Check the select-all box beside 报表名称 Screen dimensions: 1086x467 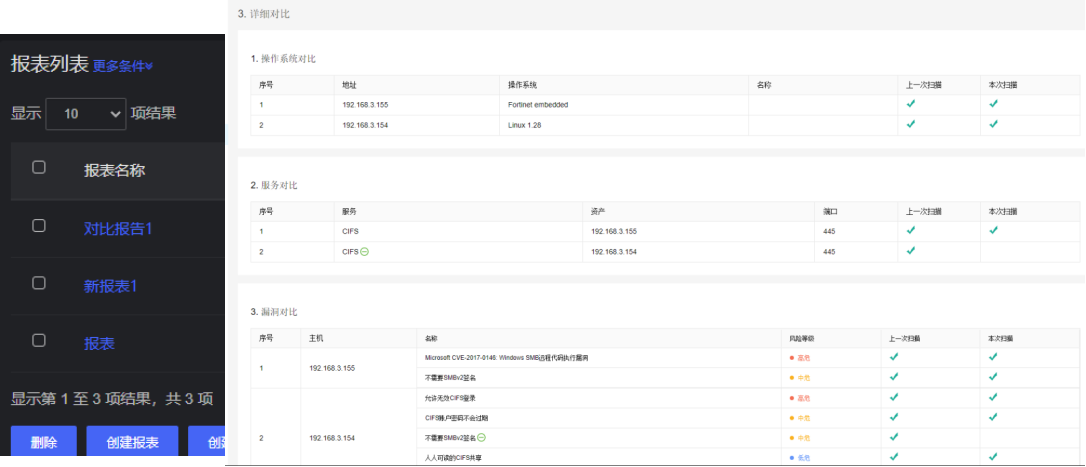point(39,168)
